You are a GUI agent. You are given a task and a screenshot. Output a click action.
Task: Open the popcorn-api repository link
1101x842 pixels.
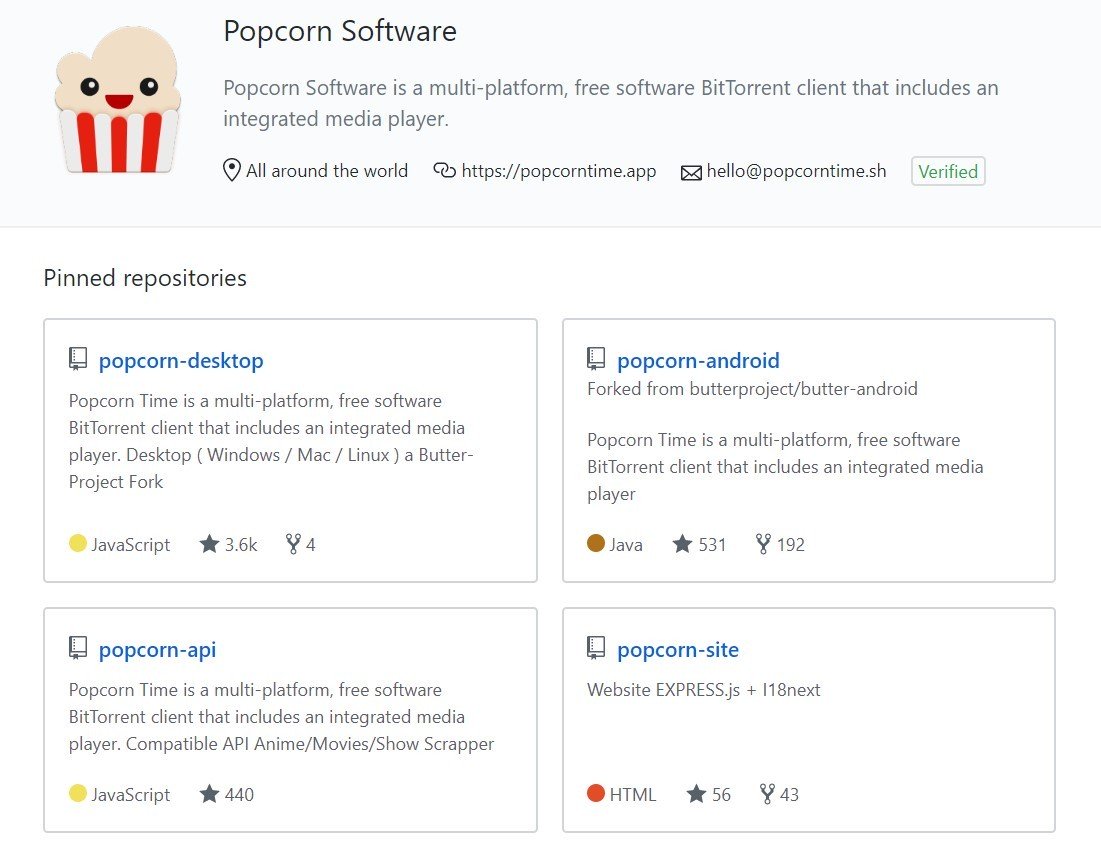click(157, 650)
